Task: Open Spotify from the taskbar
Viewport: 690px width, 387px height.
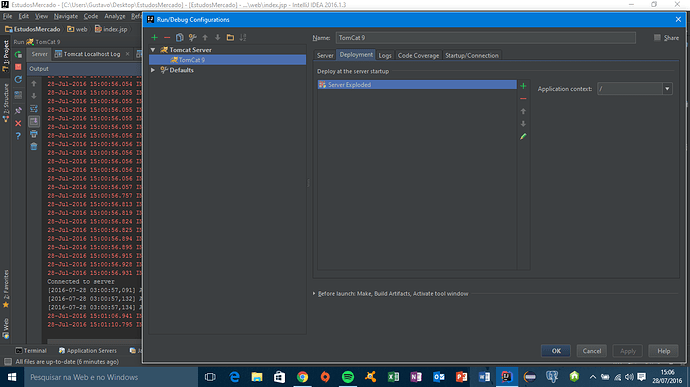Action: [348, 377]
